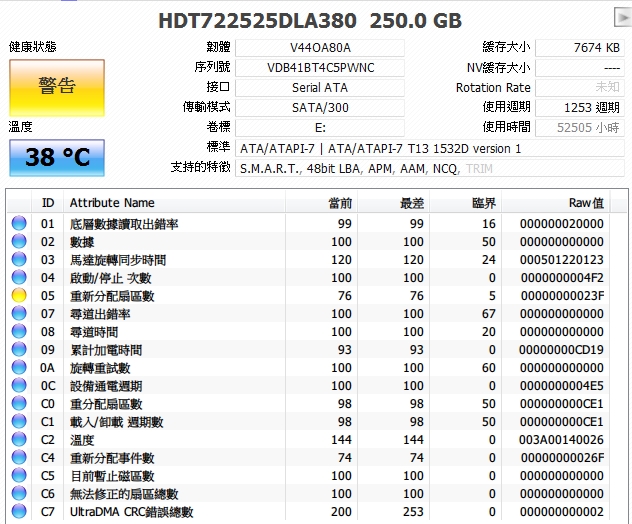632x524 pixels.
Task: Click the 當前 column header
Action: point(340,203)
